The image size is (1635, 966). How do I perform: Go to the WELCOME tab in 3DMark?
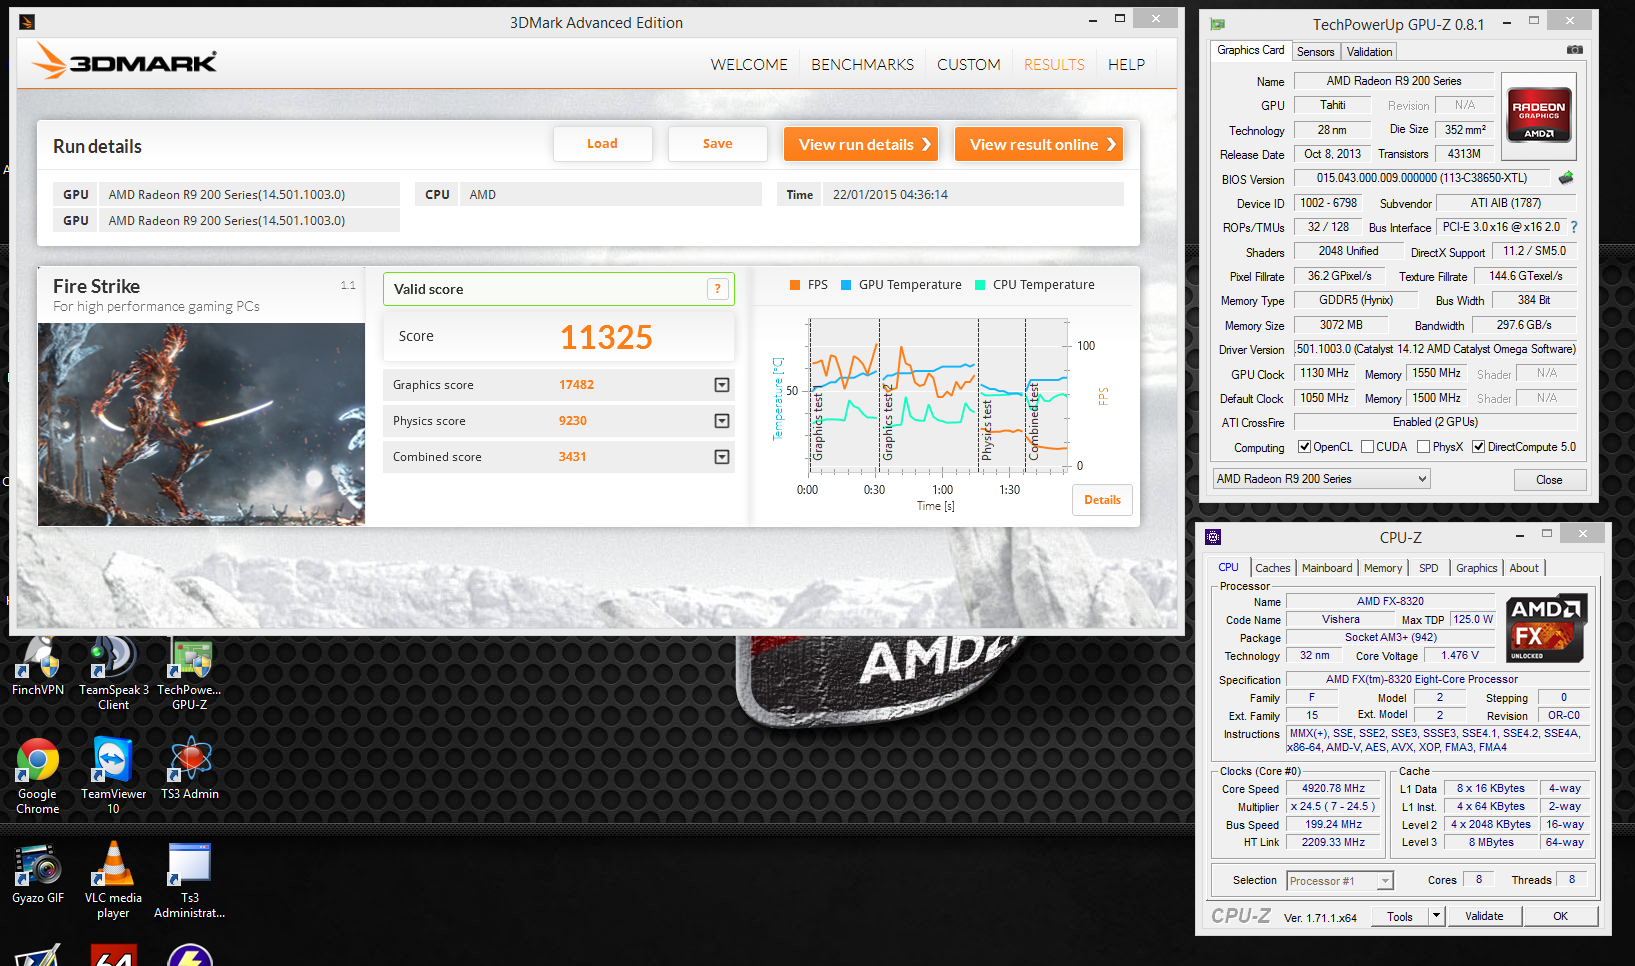point(749,65)
